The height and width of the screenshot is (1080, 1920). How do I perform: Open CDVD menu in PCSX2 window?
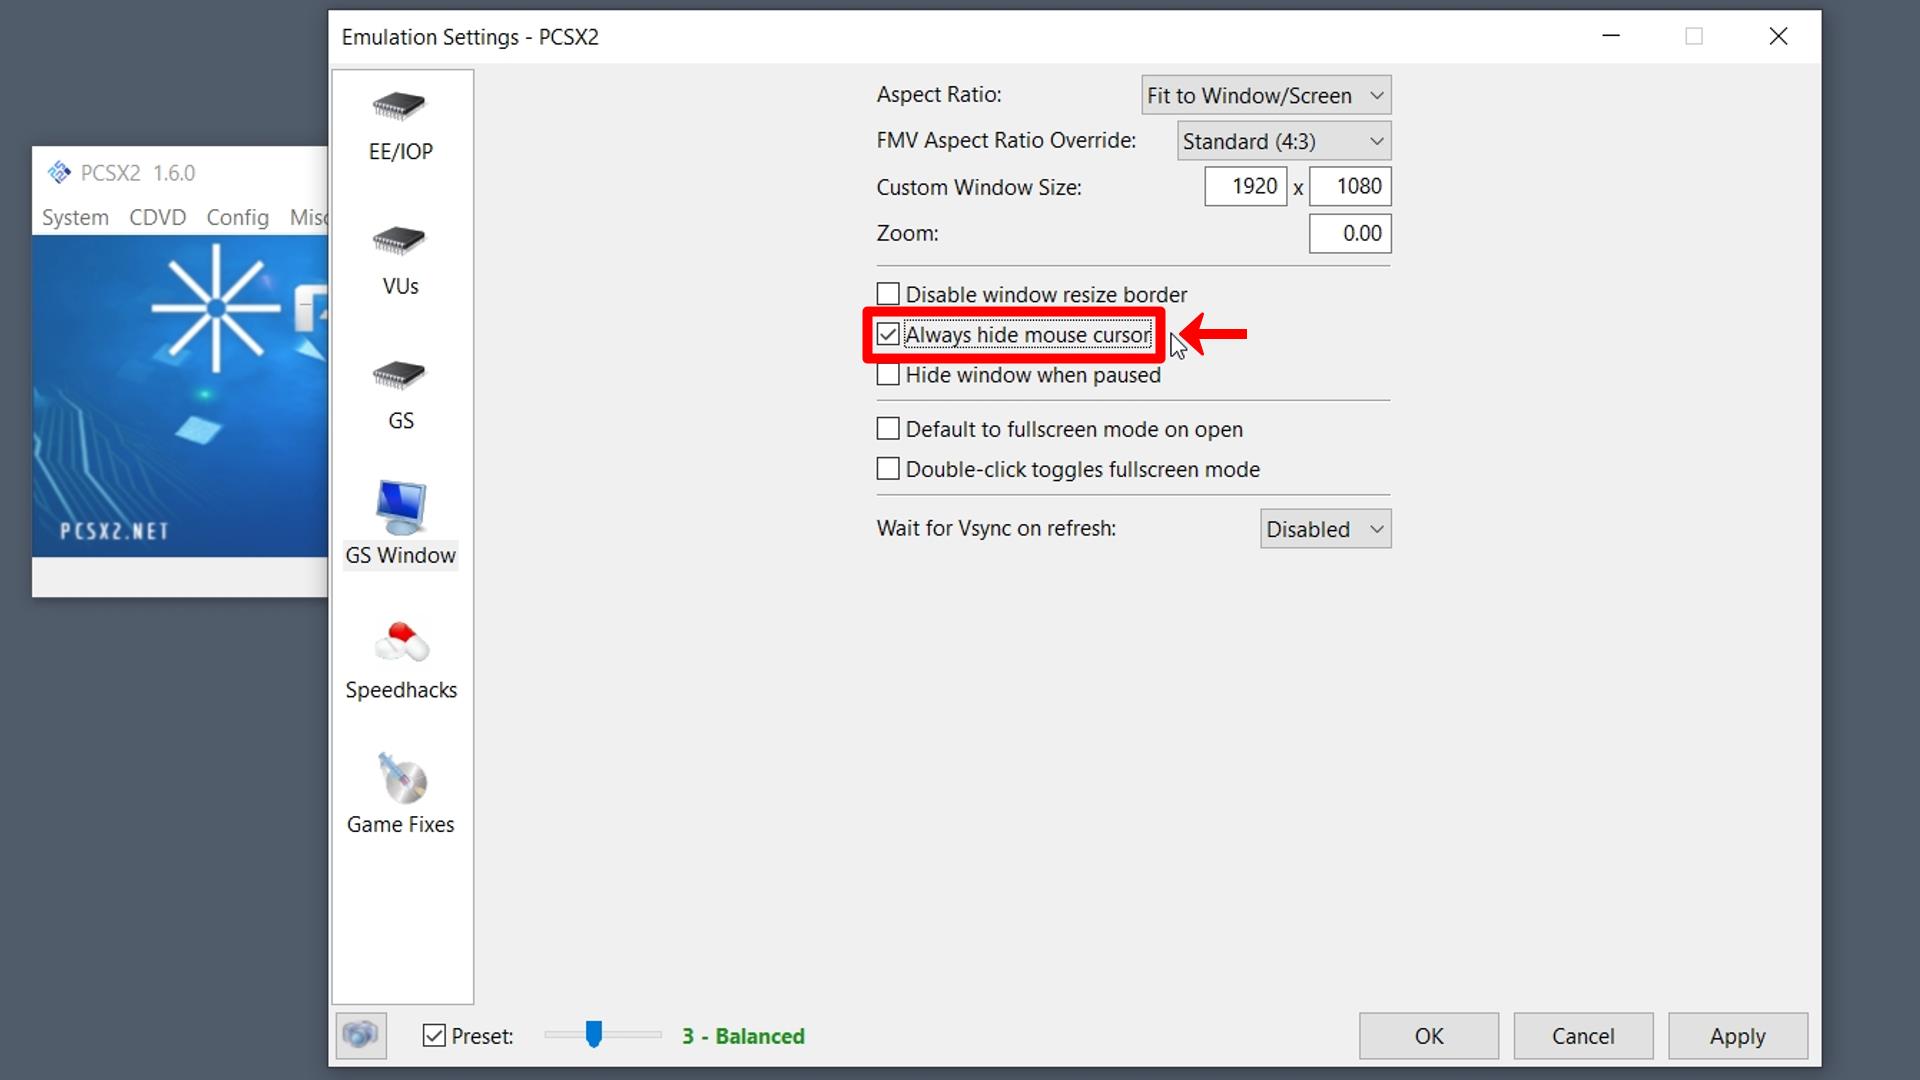(157, 217)
